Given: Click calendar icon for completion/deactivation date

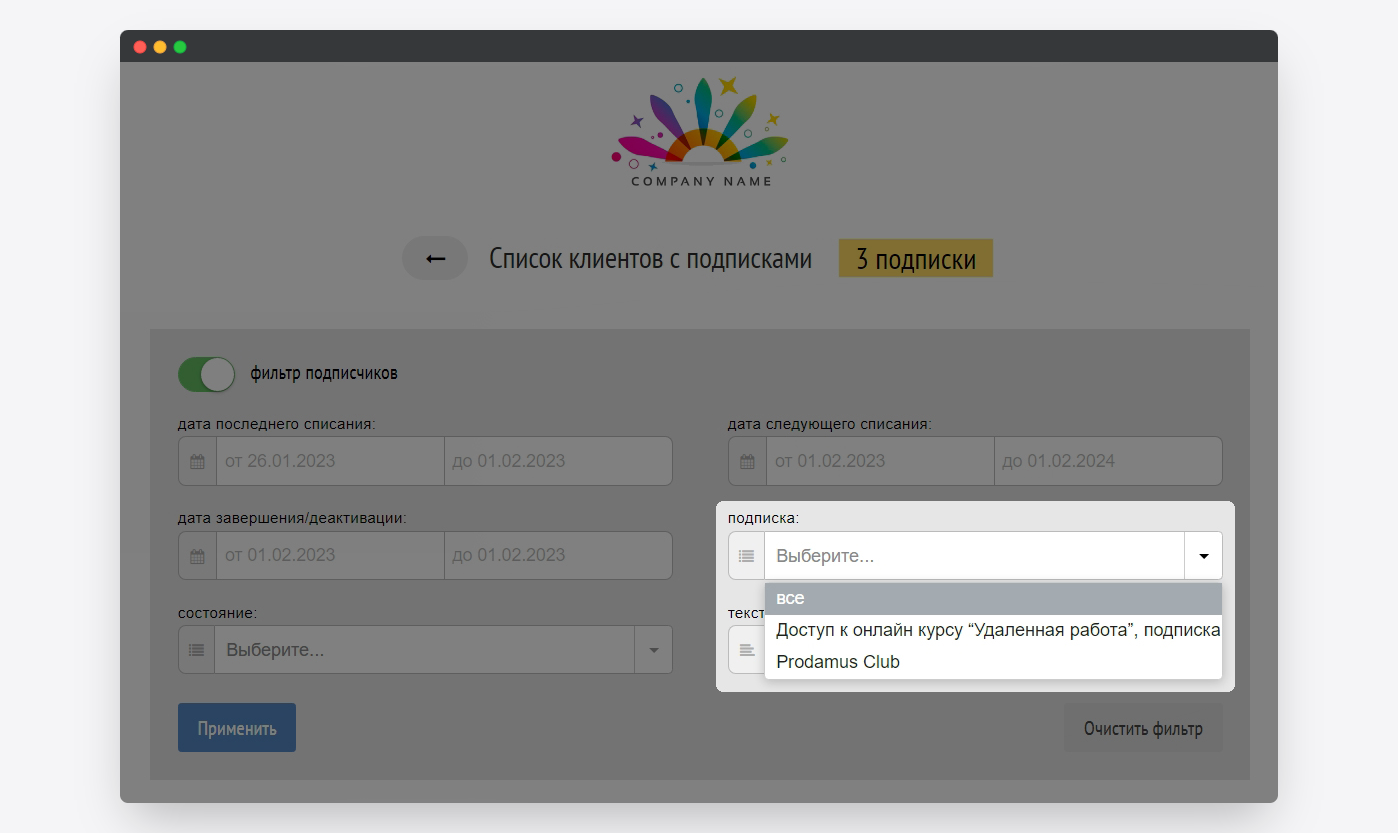Looking at the screenshot, I should point(197,556).
